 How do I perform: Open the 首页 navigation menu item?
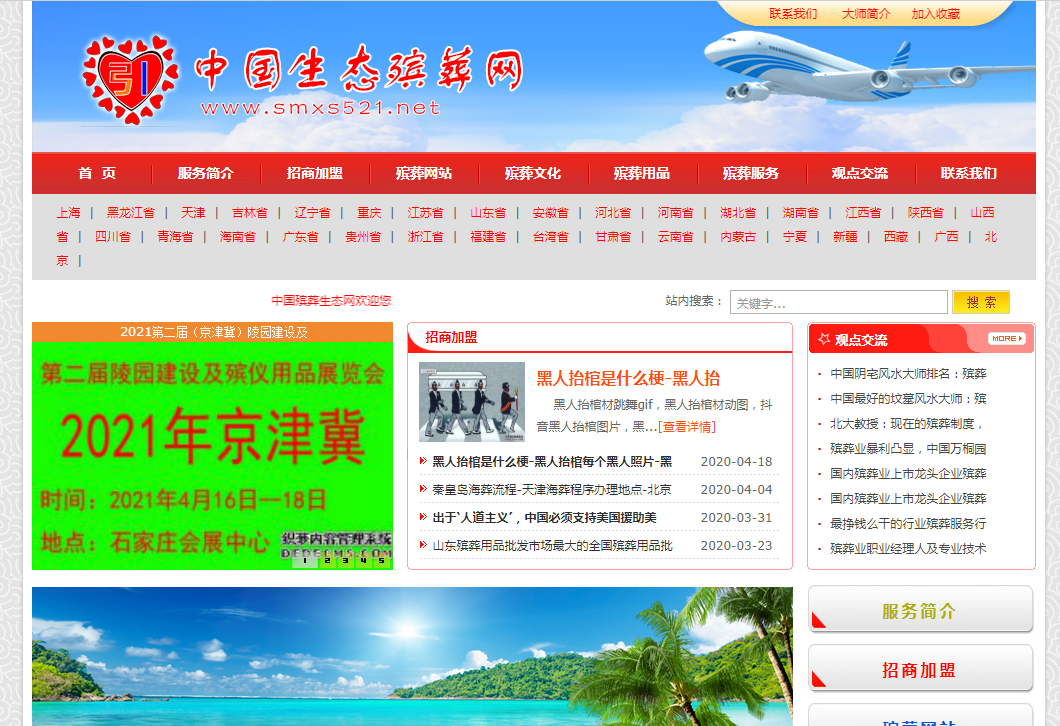point(97,173)
